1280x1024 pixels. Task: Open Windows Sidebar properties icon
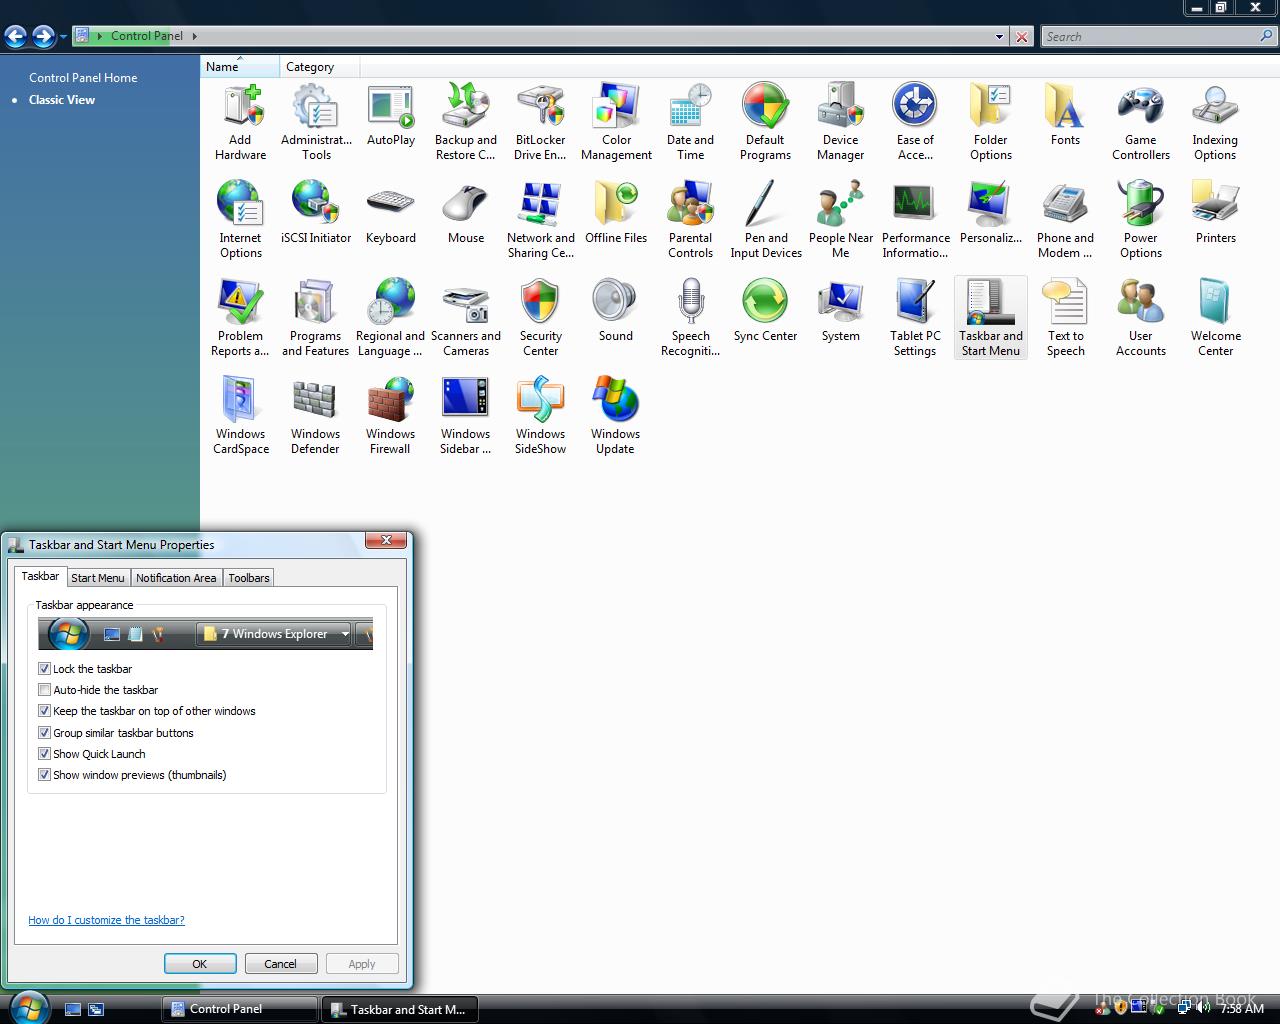point(466,416)
